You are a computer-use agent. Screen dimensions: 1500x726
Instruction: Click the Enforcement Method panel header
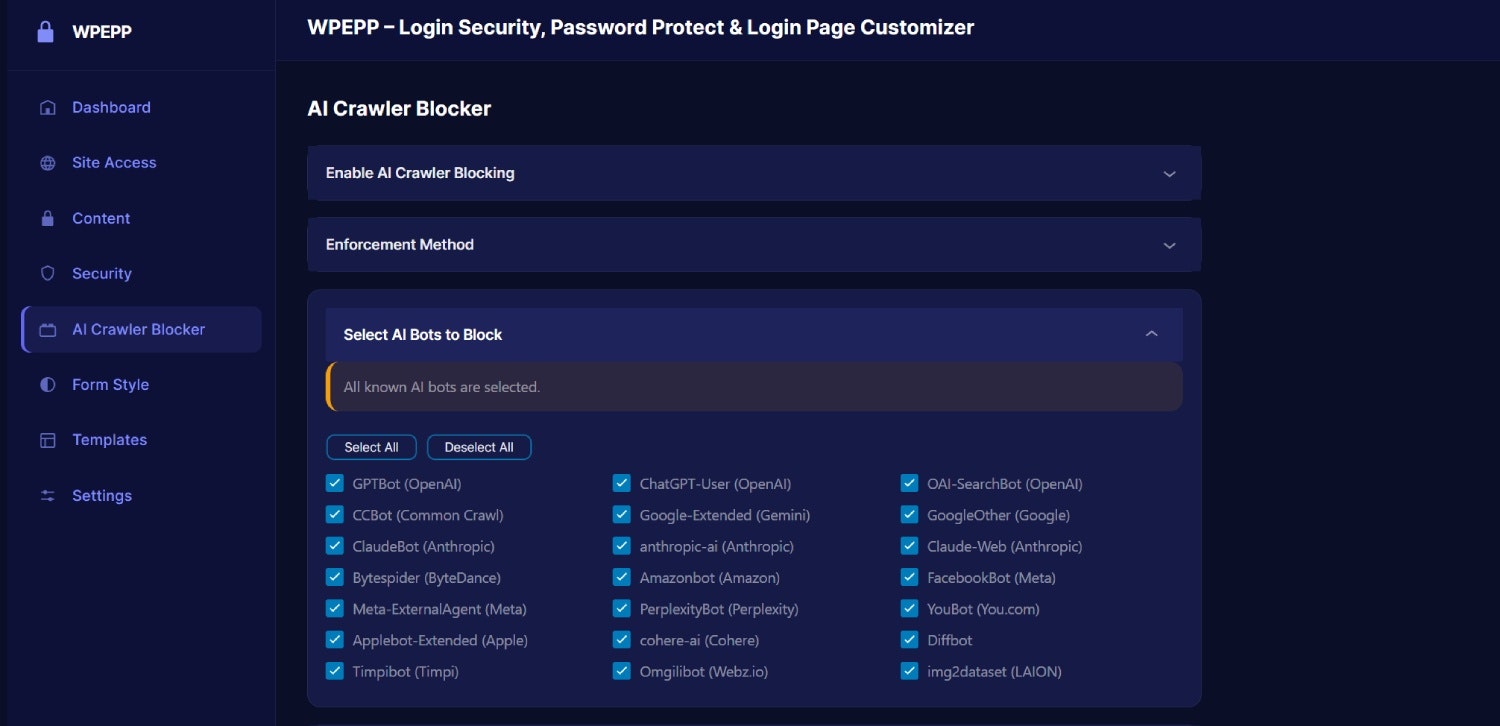[x=754, y=244]
